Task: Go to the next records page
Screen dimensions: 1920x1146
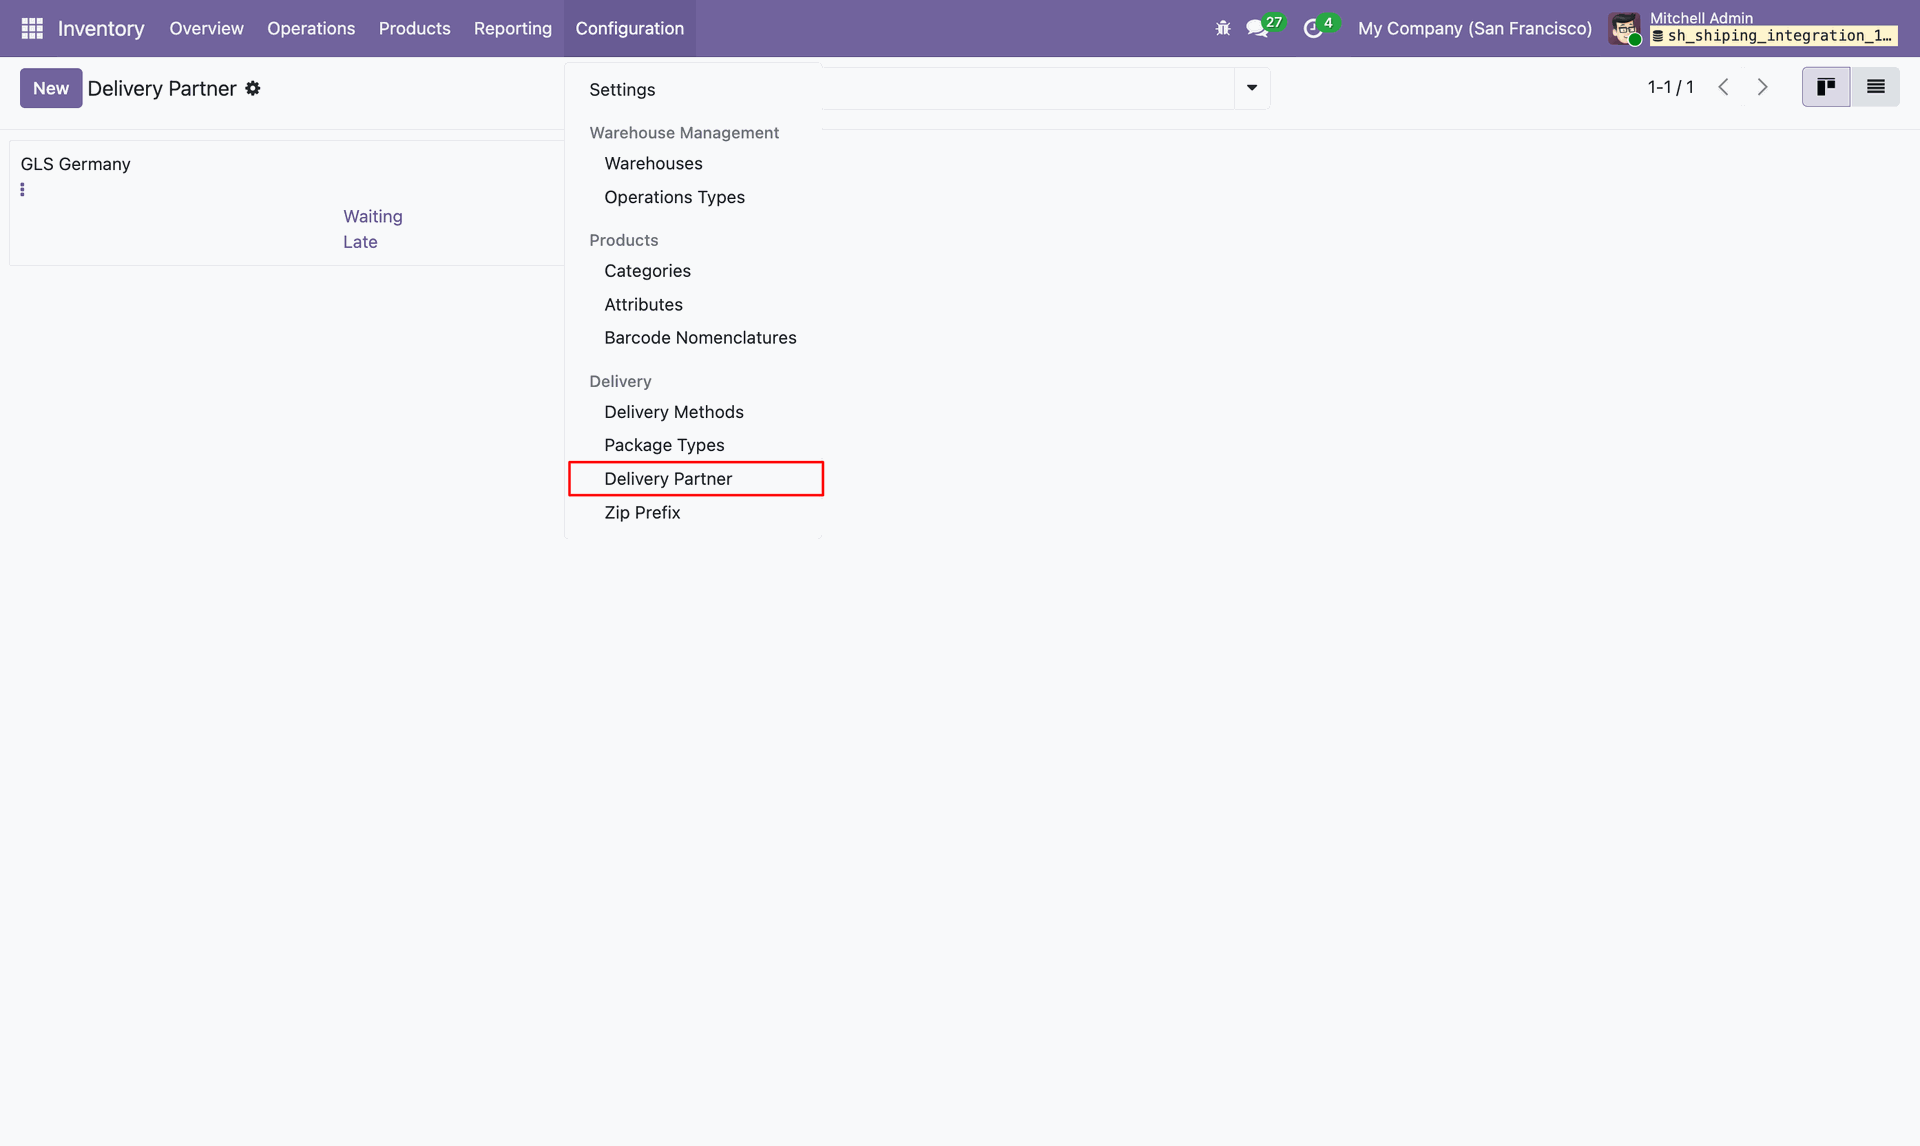Action: coord(1762,87)
